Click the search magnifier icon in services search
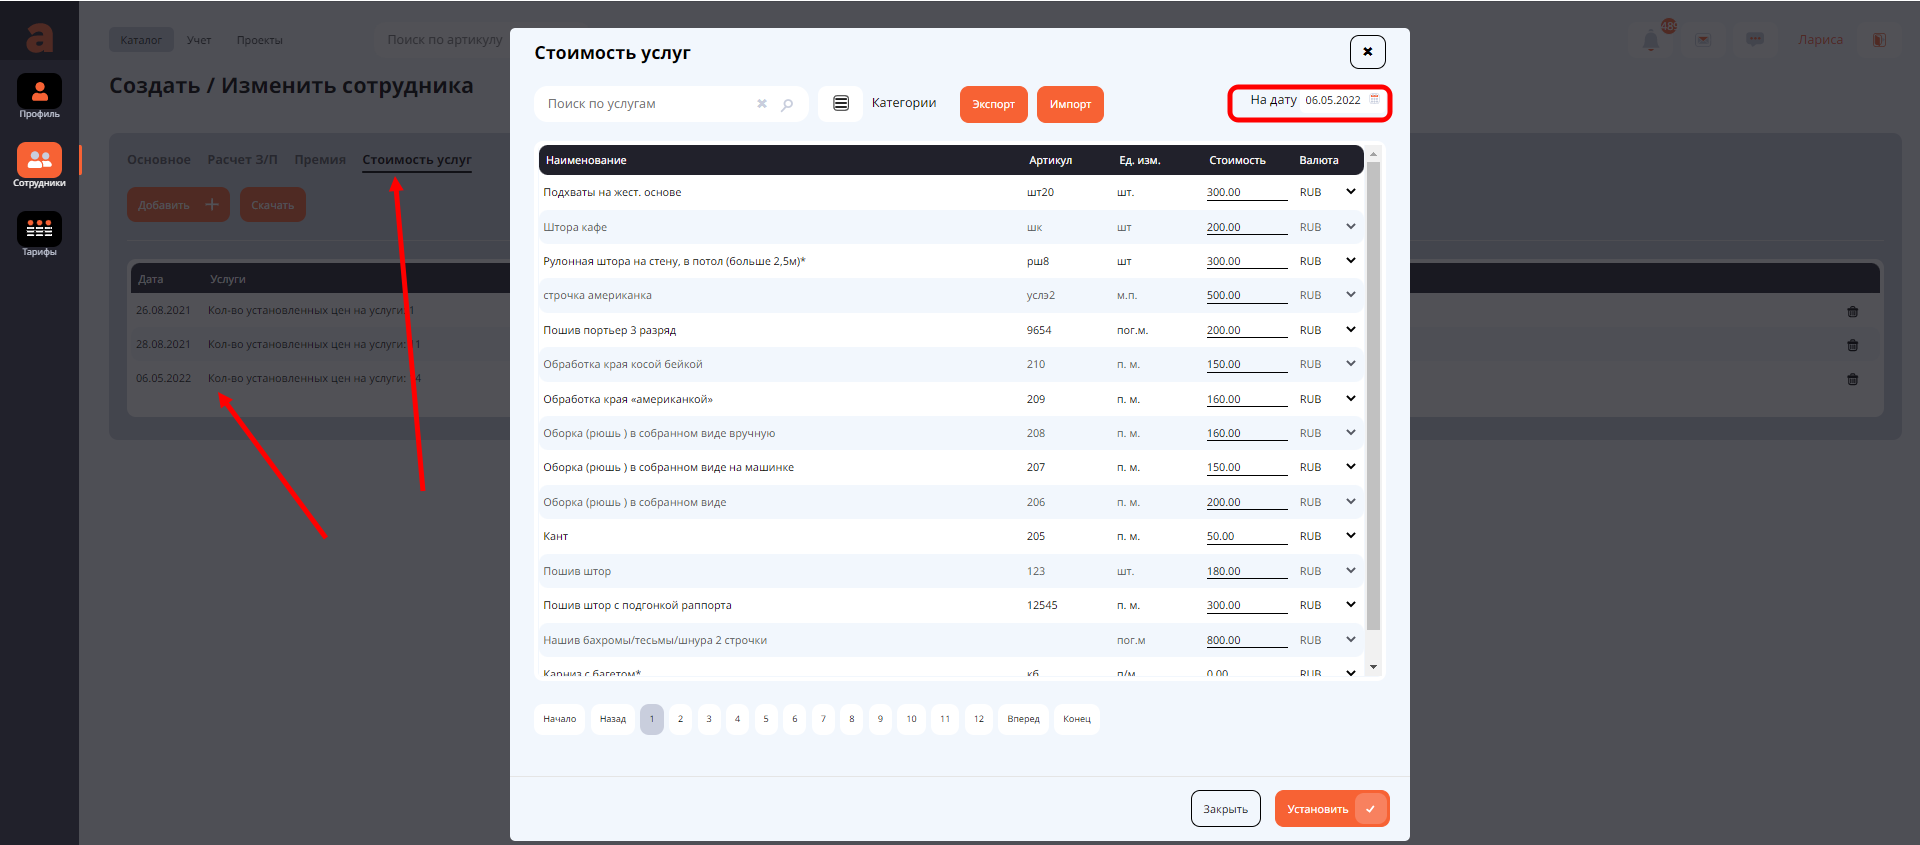This screenshot has width=1920, height=845. coord(787,104)
